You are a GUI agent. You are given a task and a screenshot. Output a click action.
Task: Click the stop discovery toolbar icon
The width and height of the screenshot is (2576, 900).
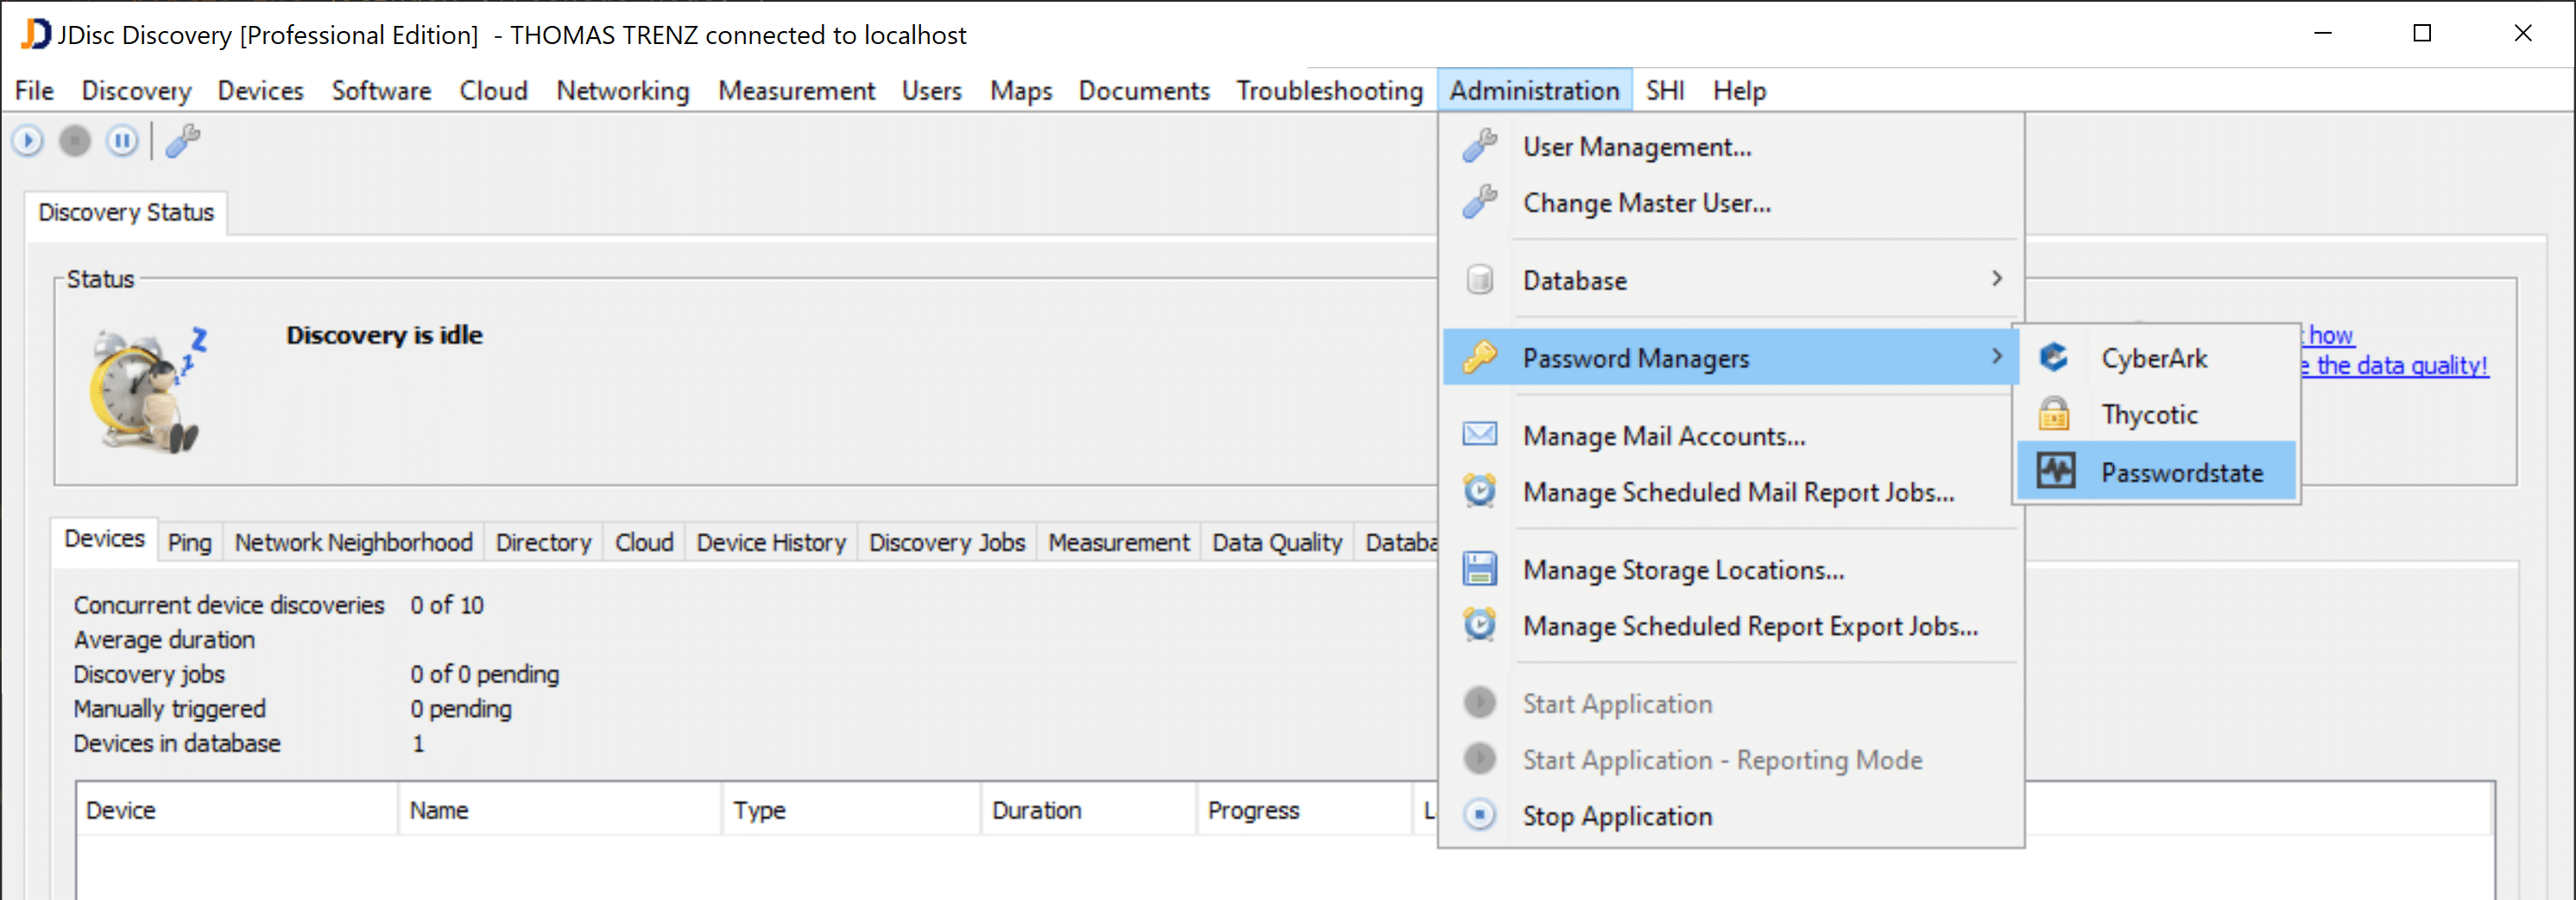75,141
